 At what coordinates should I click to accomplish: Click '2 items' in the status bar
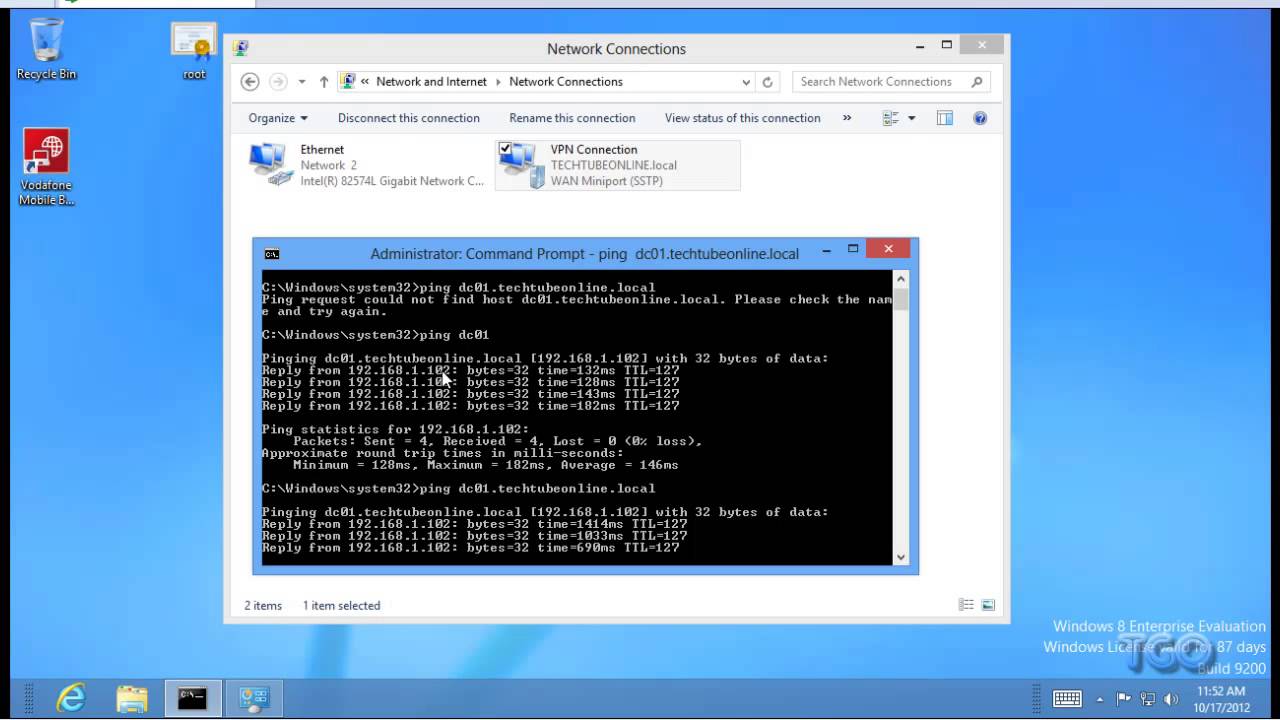pos(263,605)
